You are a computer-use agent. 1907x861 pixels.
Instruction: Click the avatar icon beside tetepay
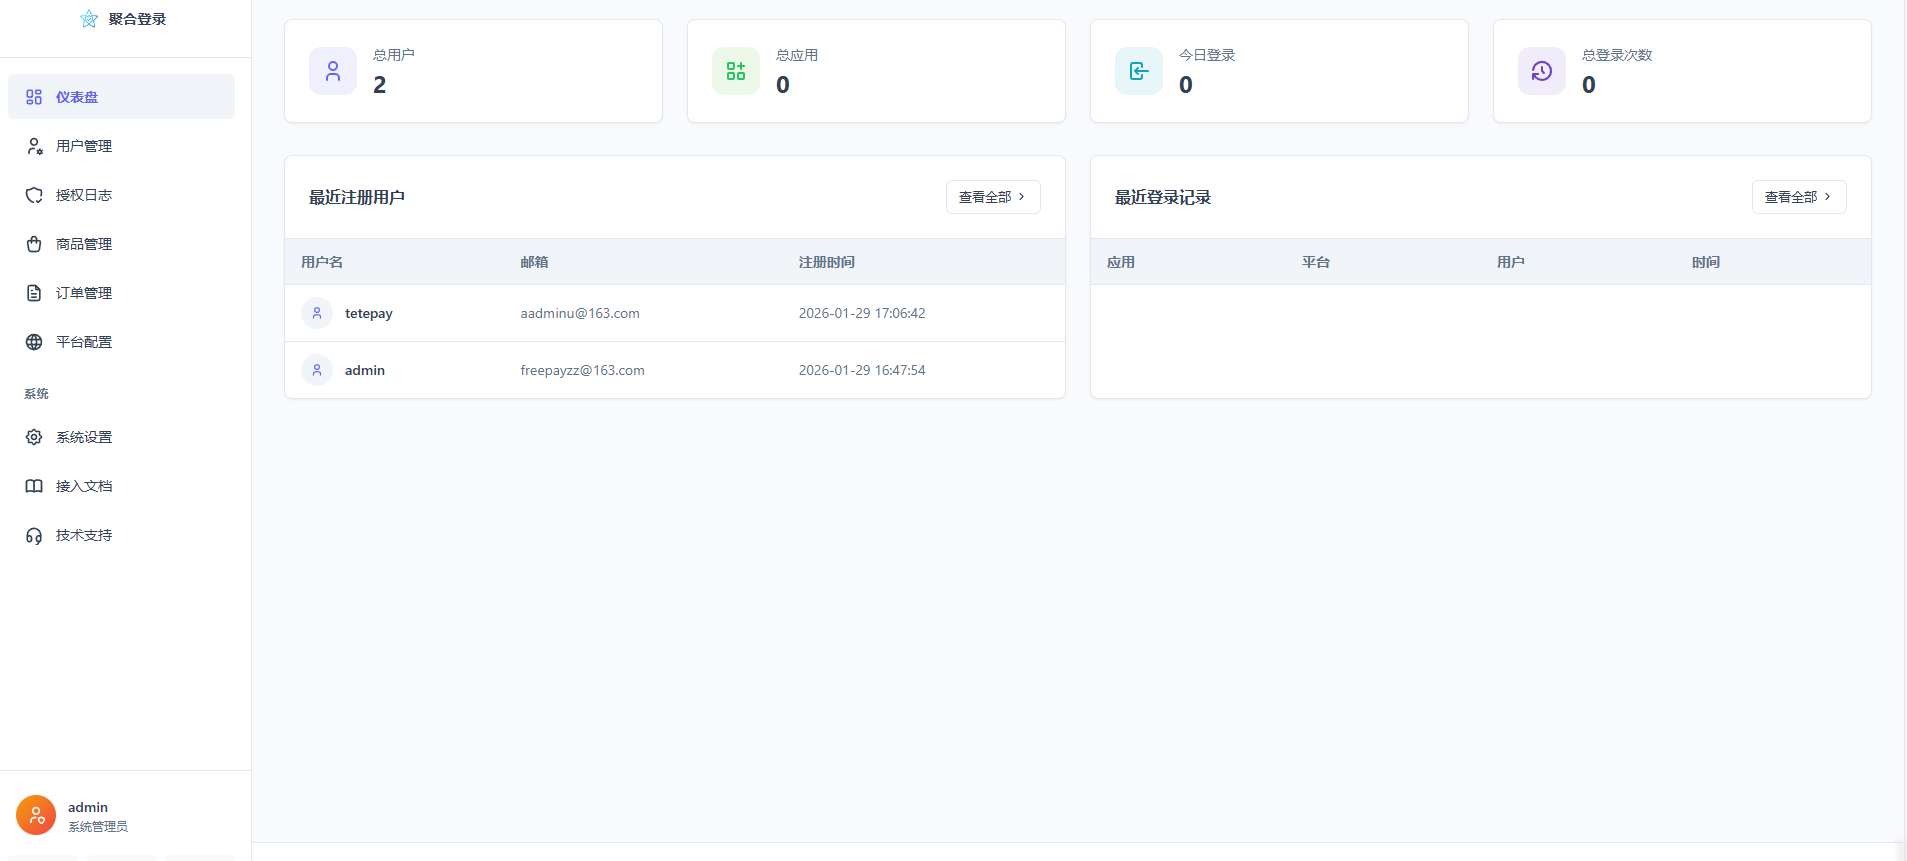pos(317,313)
